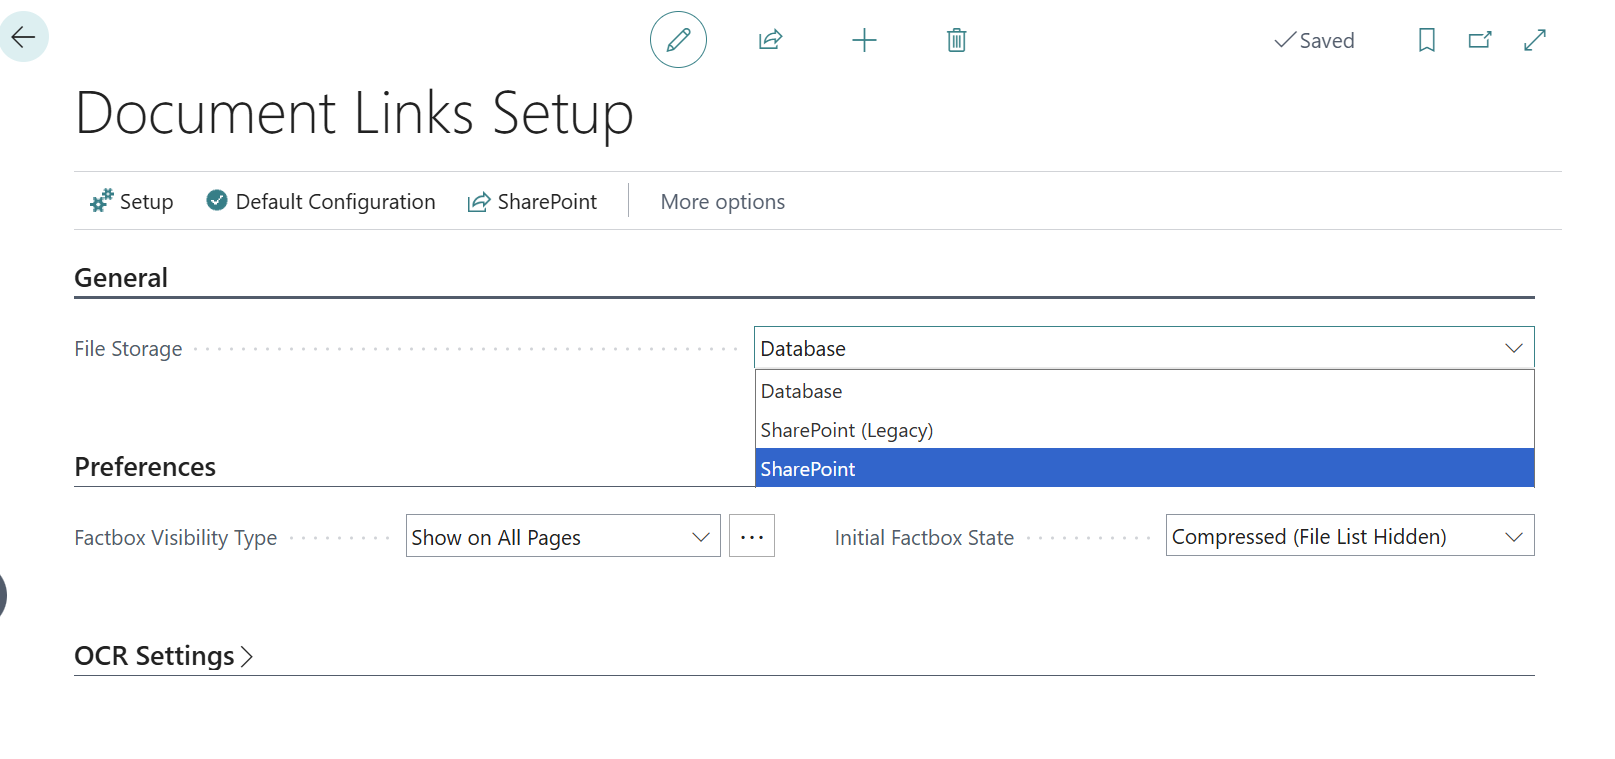Image resolution: width=1615 pixels, height=759 pixels.
Task: Open Factbox Visibility Type dropdown
Action: coord(562,537)
